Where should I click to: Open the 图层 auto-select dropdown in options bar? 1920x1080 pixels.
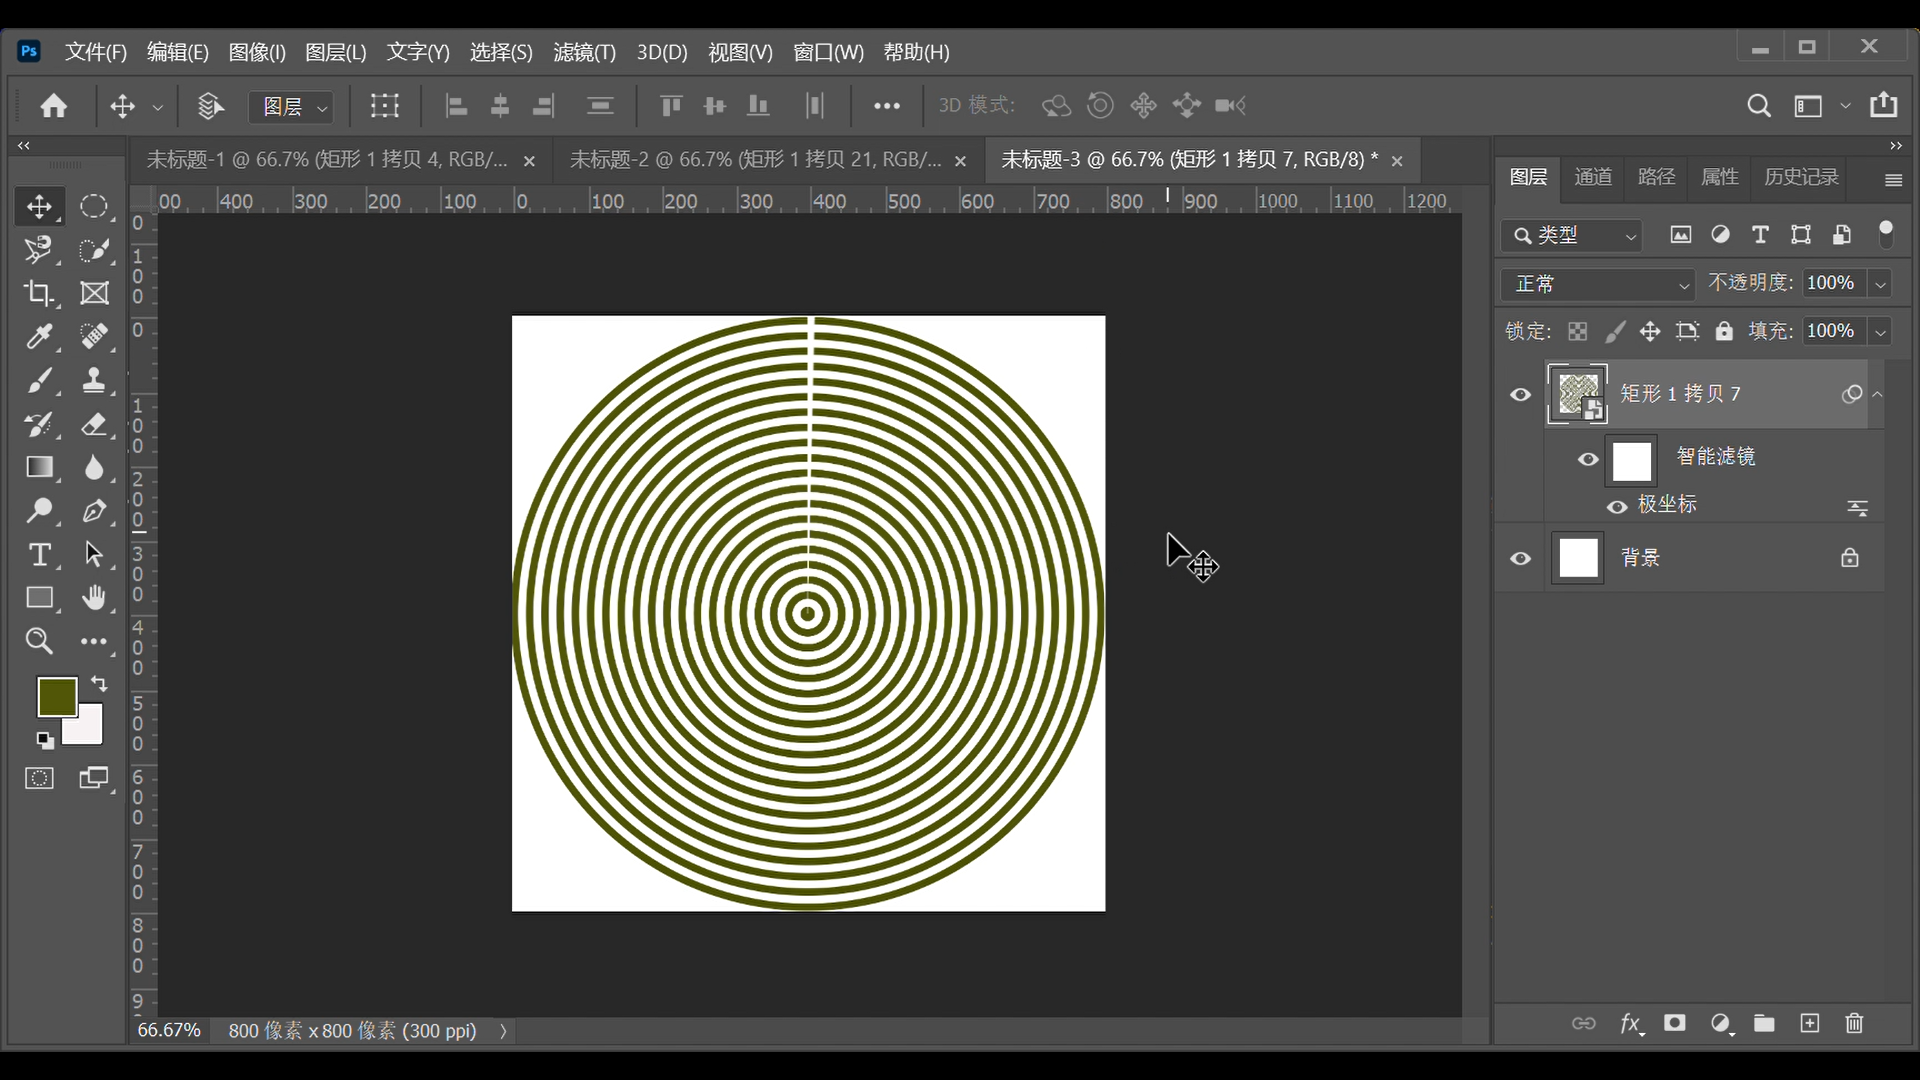pyautogui.click(x=291, y=106)
